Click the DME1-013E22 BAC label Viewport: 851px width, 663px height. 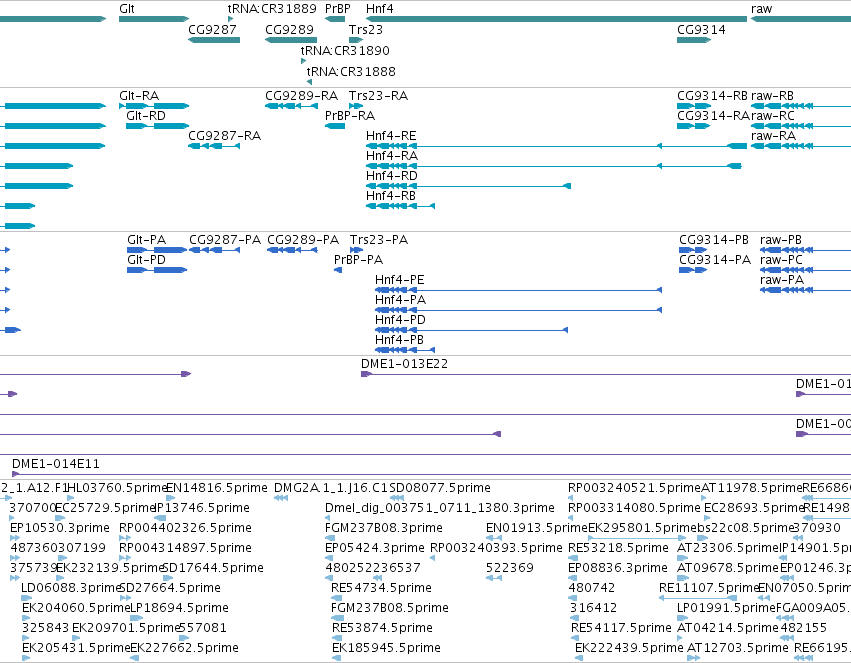point(404,364)
